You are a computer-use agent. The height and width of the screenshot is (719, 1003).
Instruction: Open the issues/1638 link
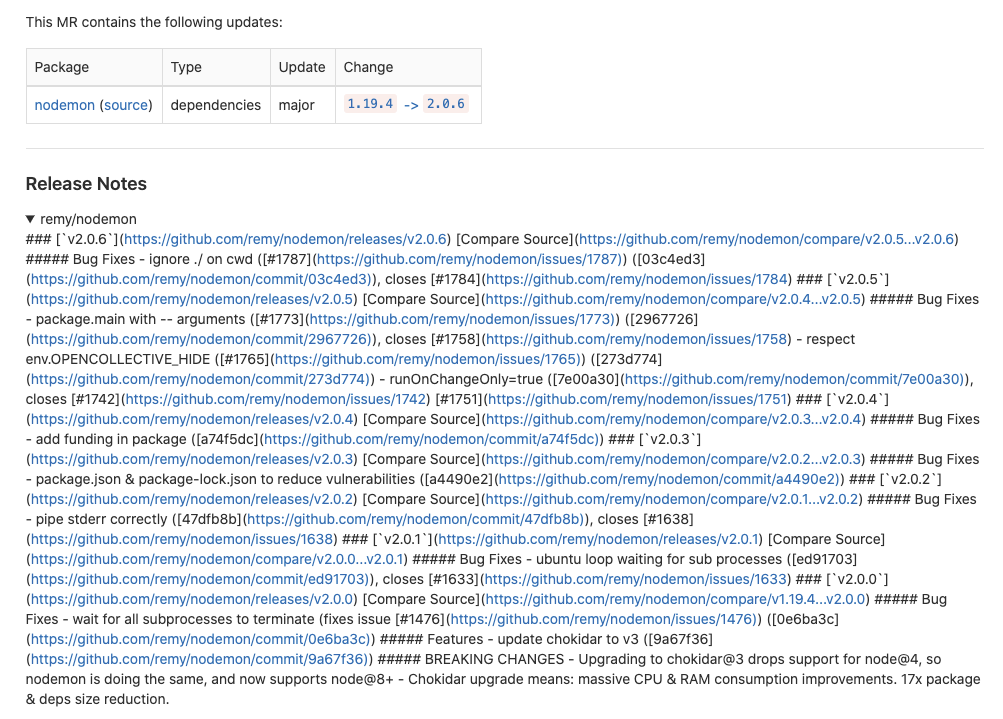[x=182, y=539]
